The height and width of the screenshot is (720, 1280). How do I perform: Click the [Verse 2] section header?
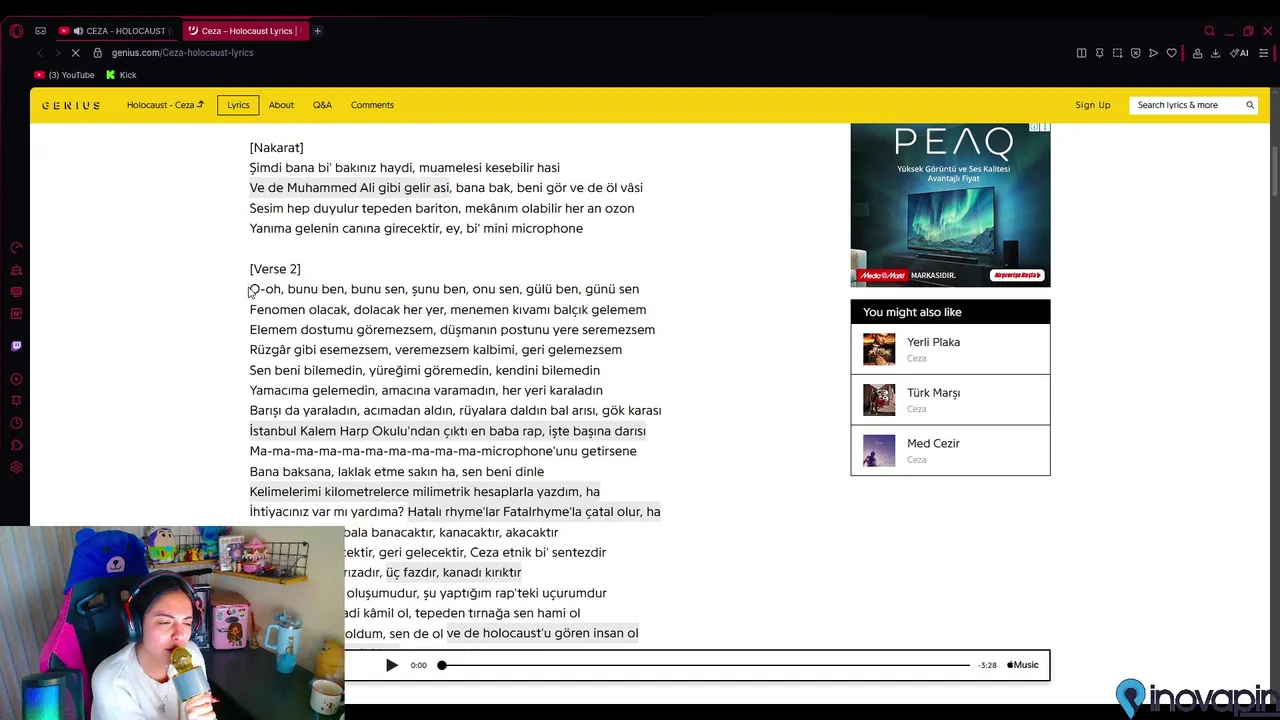pyautogui.click(x=275, y=269)
